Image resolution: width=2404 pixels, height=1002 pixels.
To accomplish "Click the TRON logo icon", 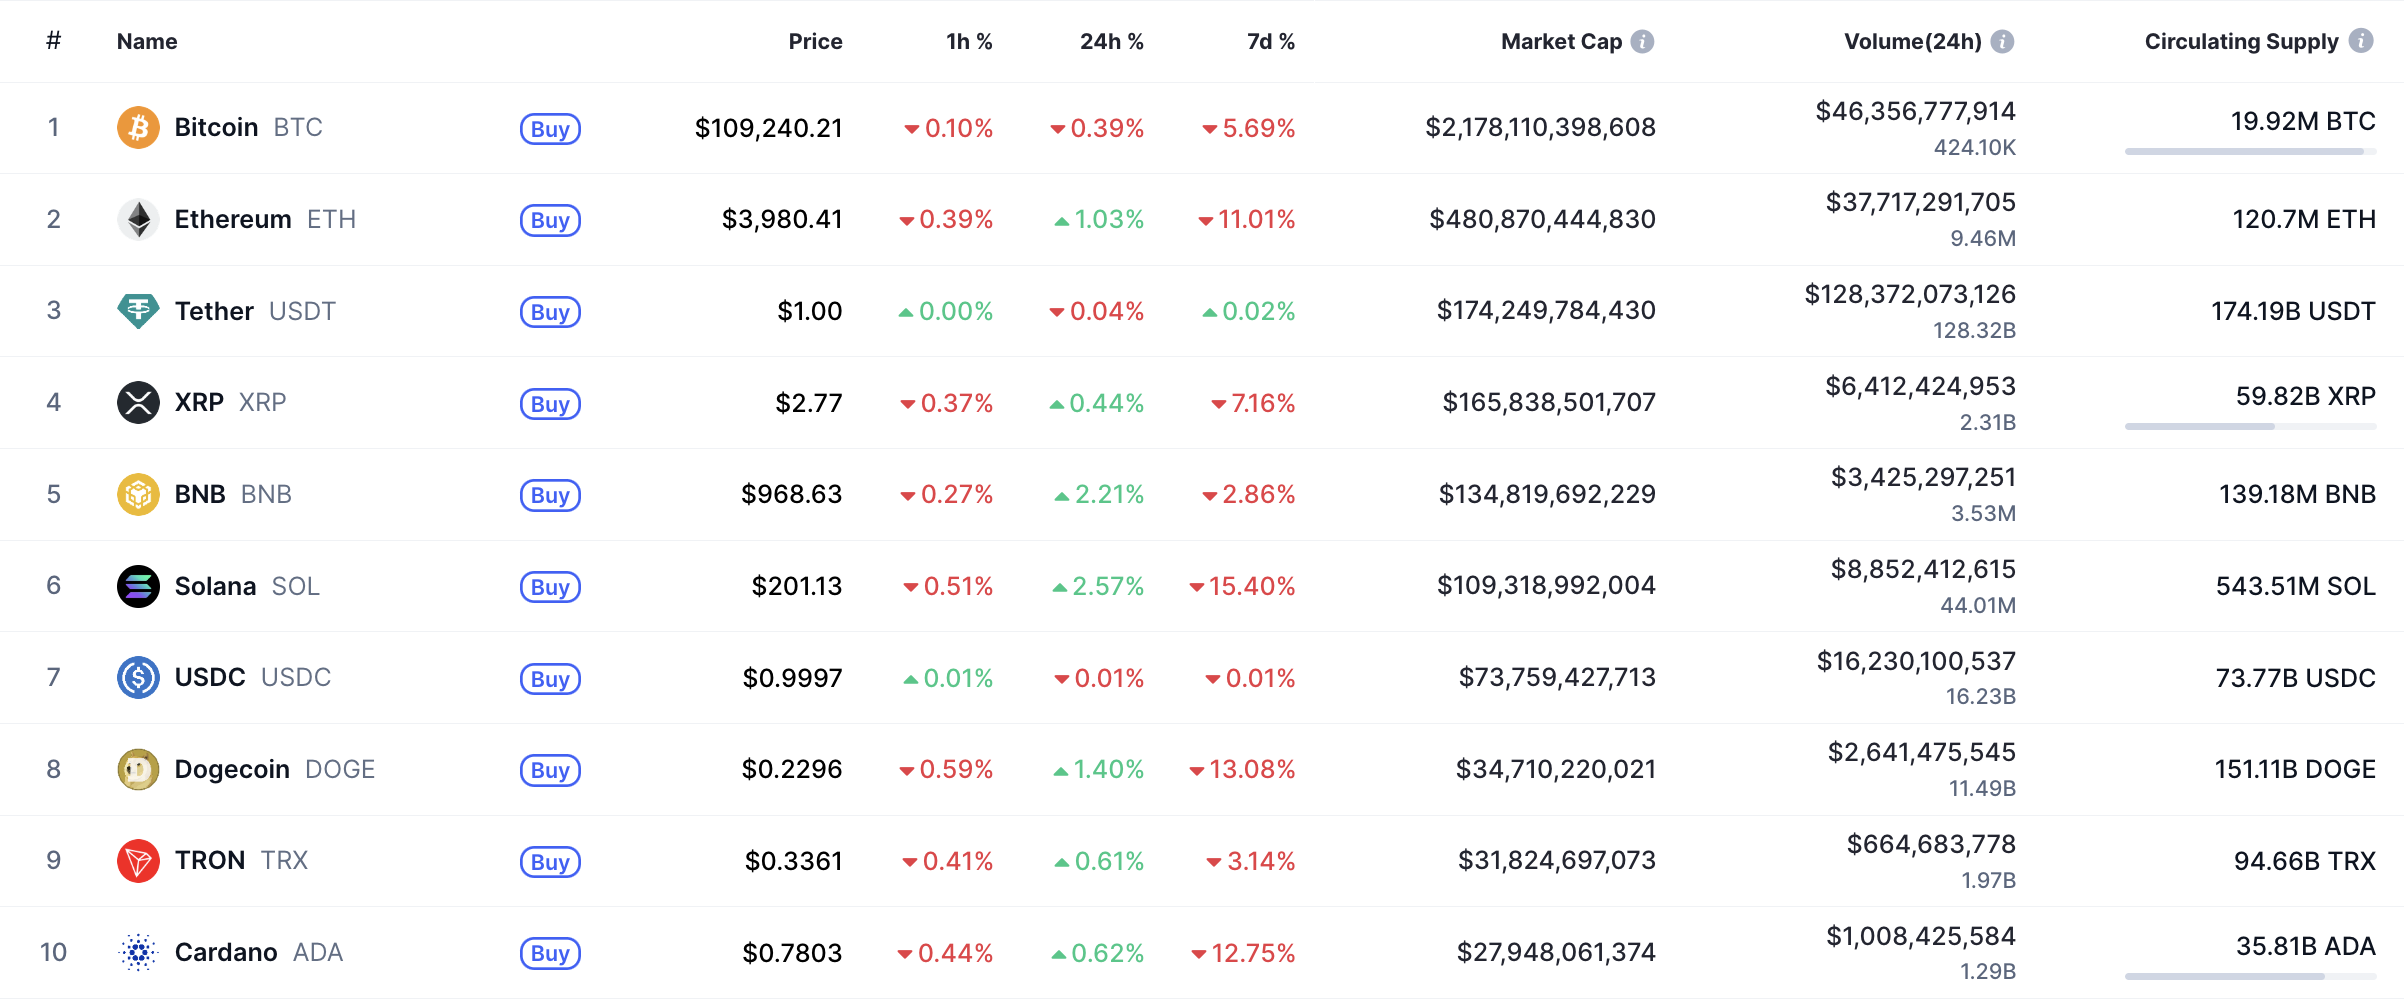I will coord(138,861).
